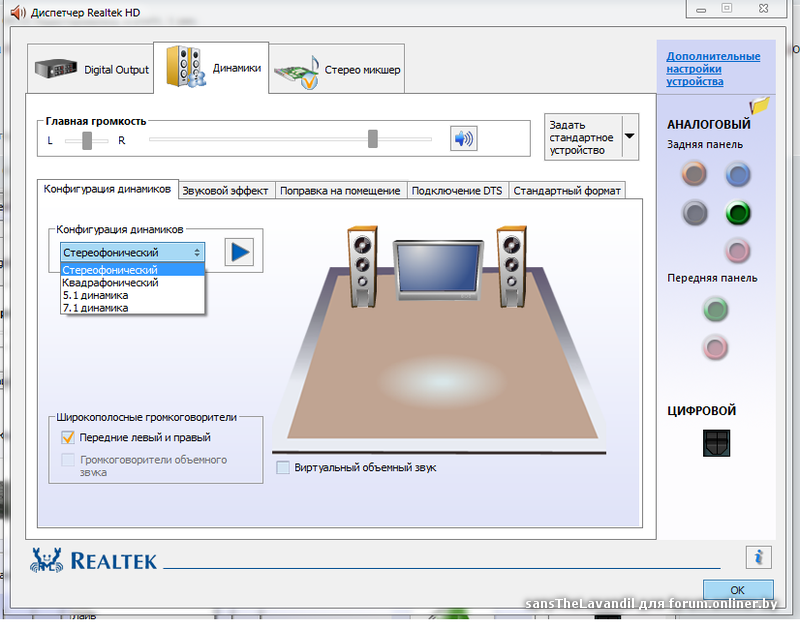The image size is (800, 627).
Task: Open the information button
Action: 758,557
